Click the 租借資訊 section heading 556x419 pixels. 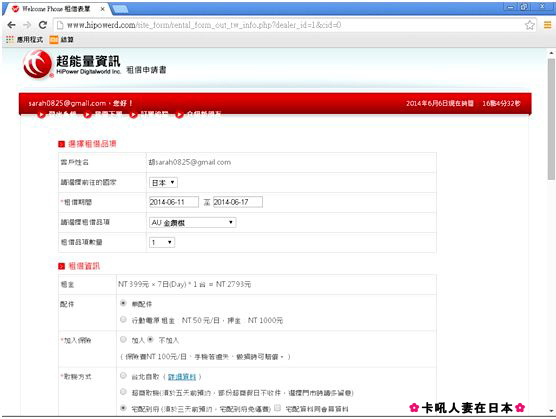pyautogui.click(x=84, y=266)
